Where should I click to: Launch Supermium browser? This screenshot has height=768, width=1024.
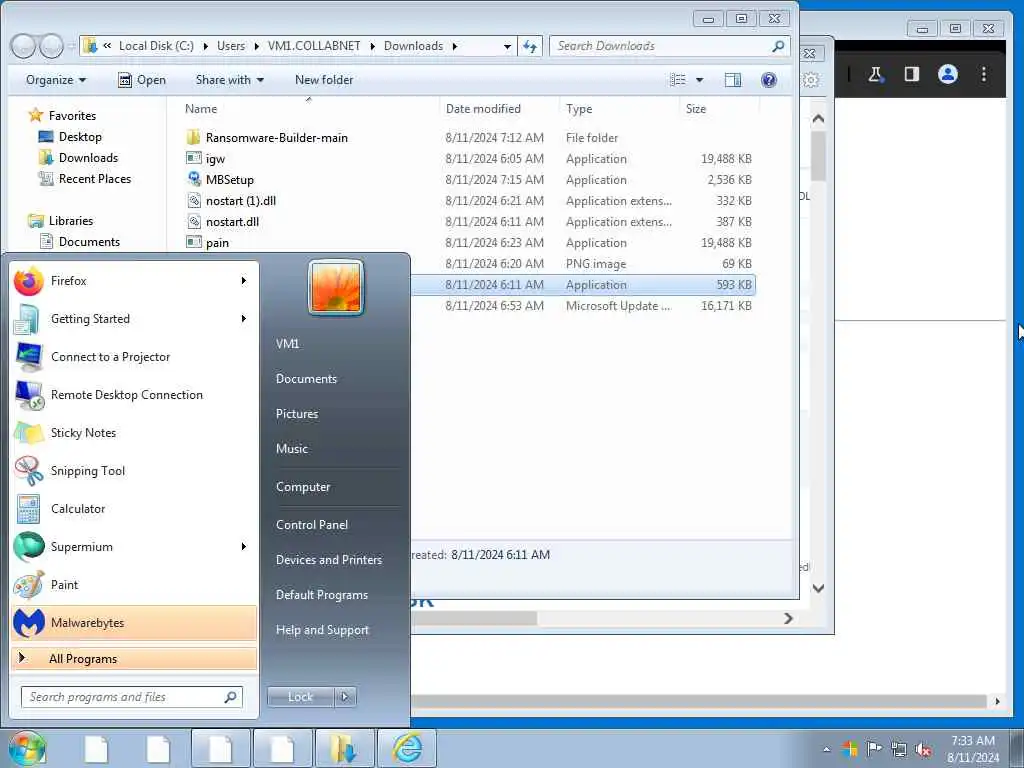coord(134,547)
